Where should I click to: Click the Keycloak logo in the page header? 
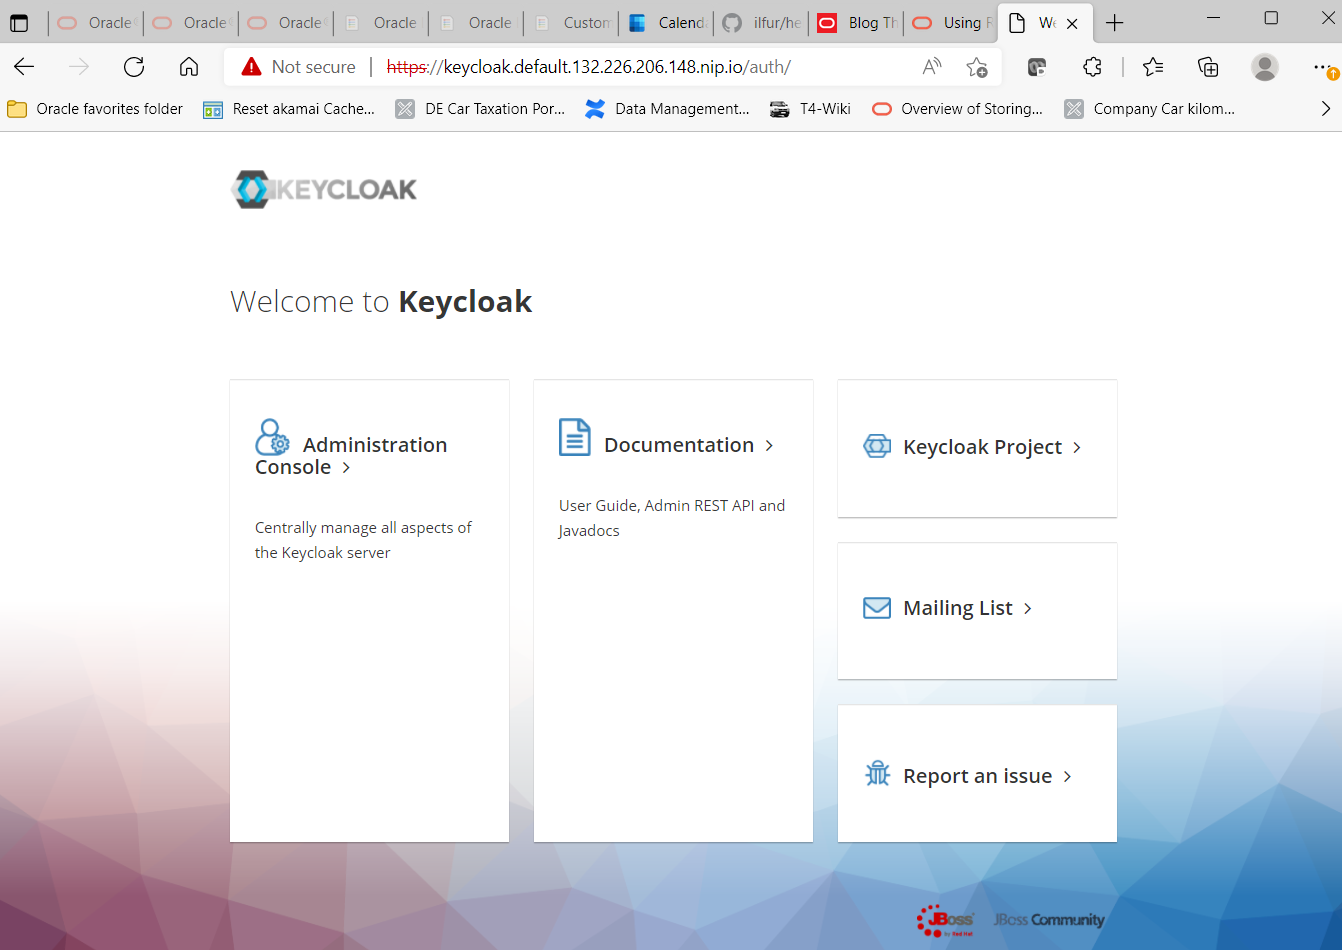tap(324, 189)
